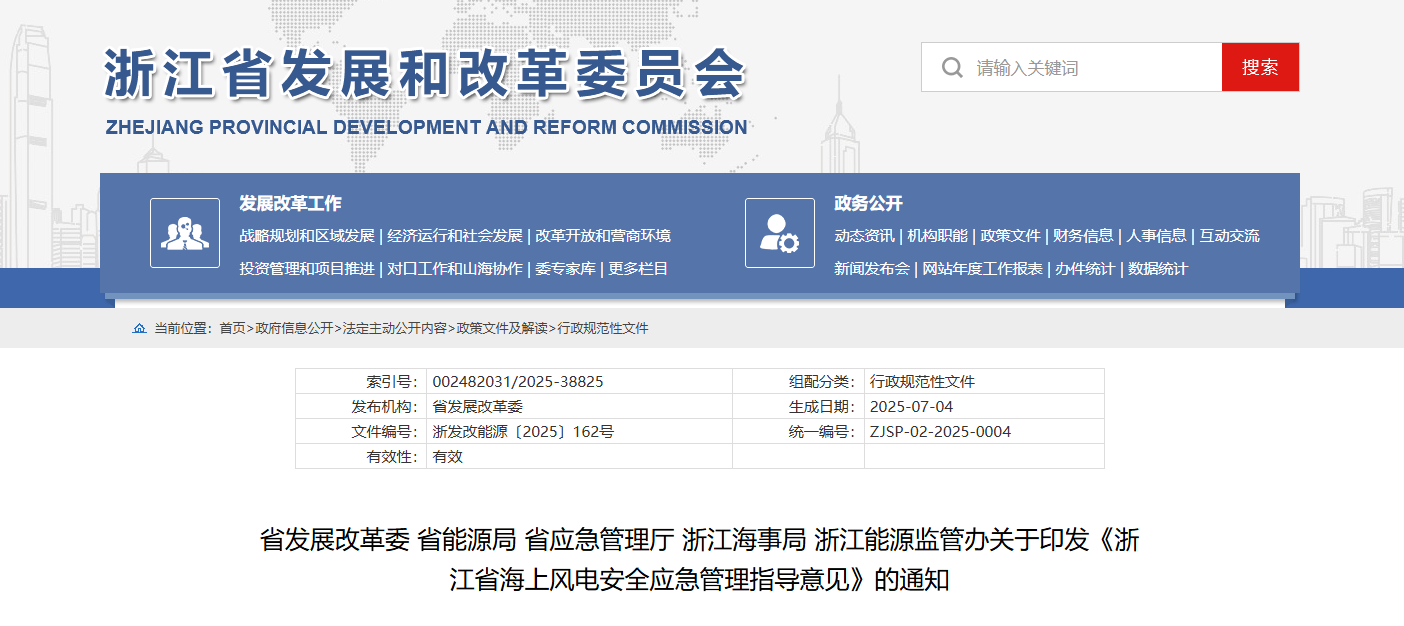Click the magnifying glass search icon
This screenshot has width=1404, height=626.
pyautogui.click(x=951, y=68)
